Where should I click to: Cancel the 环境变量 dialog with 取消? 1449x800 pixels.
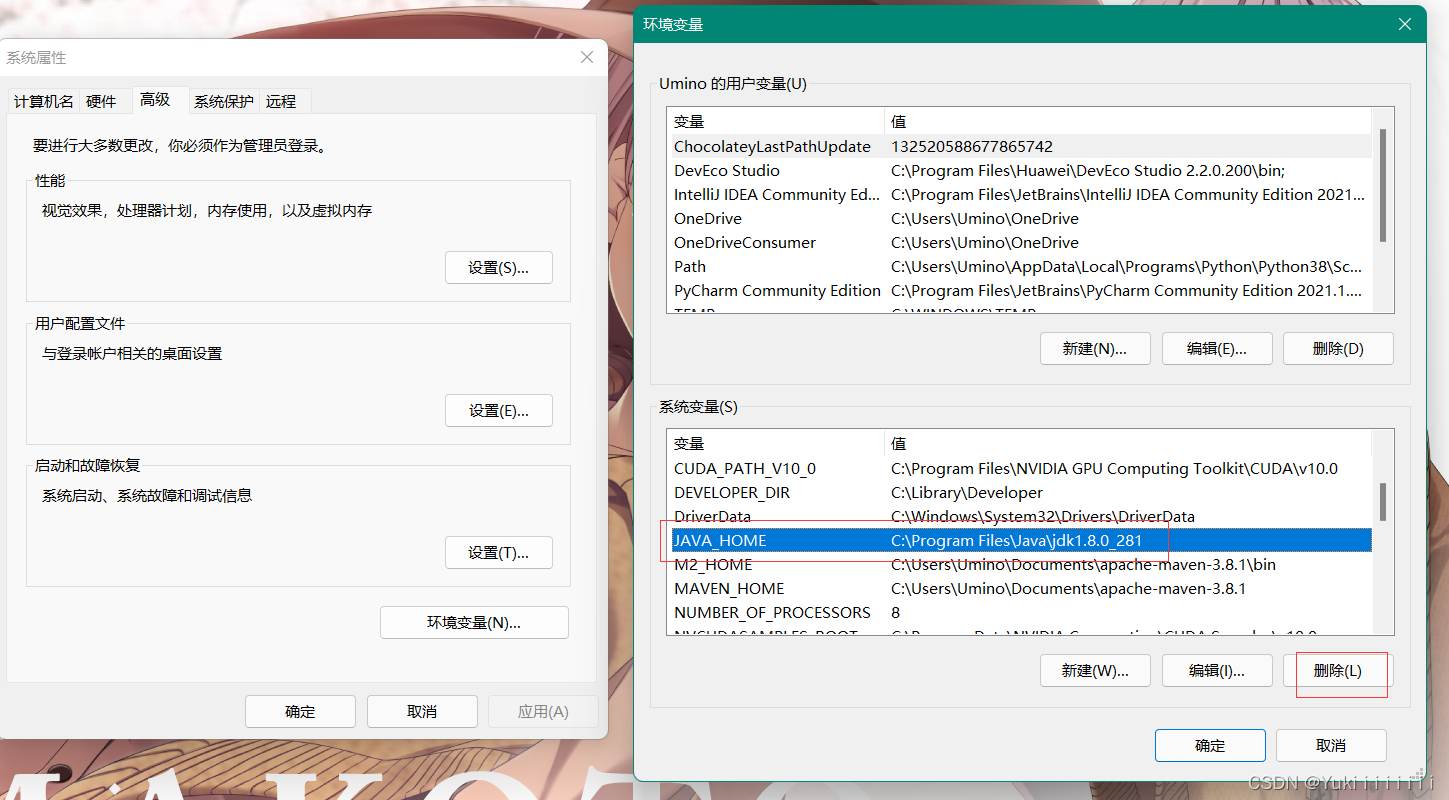point(1331,745)
